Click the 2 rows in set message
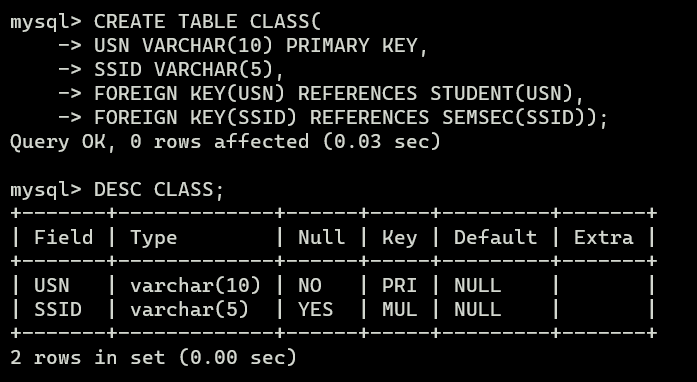This screenshot has width=697, height=382. [x=153, y=358]
